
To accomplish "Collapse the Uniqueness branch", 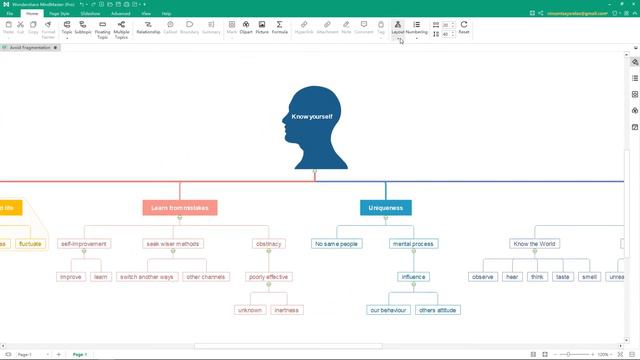I will pos(386,218).
